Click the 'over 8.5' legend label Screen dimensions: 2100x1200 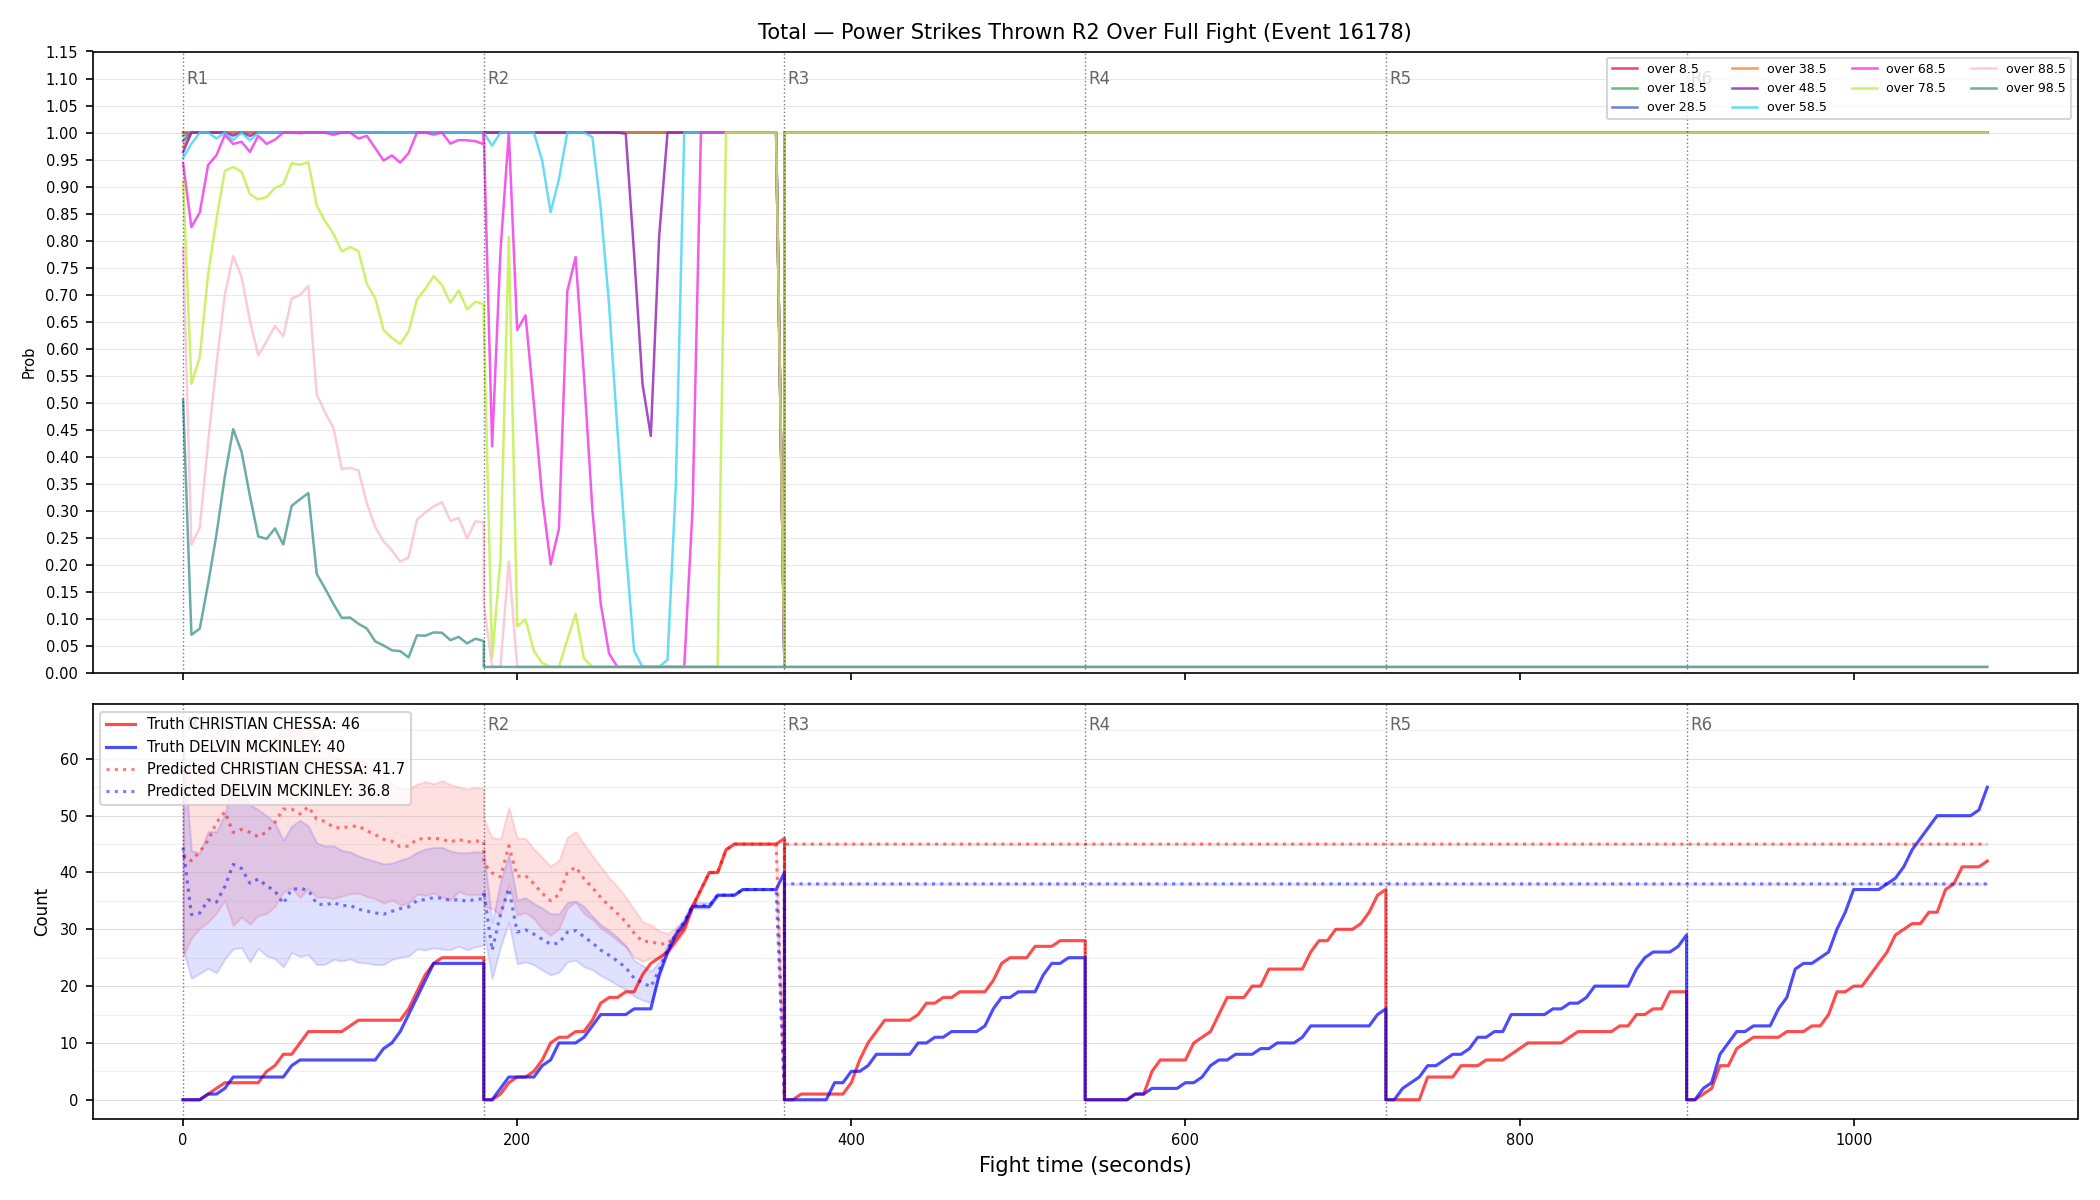click(1672, 69)
